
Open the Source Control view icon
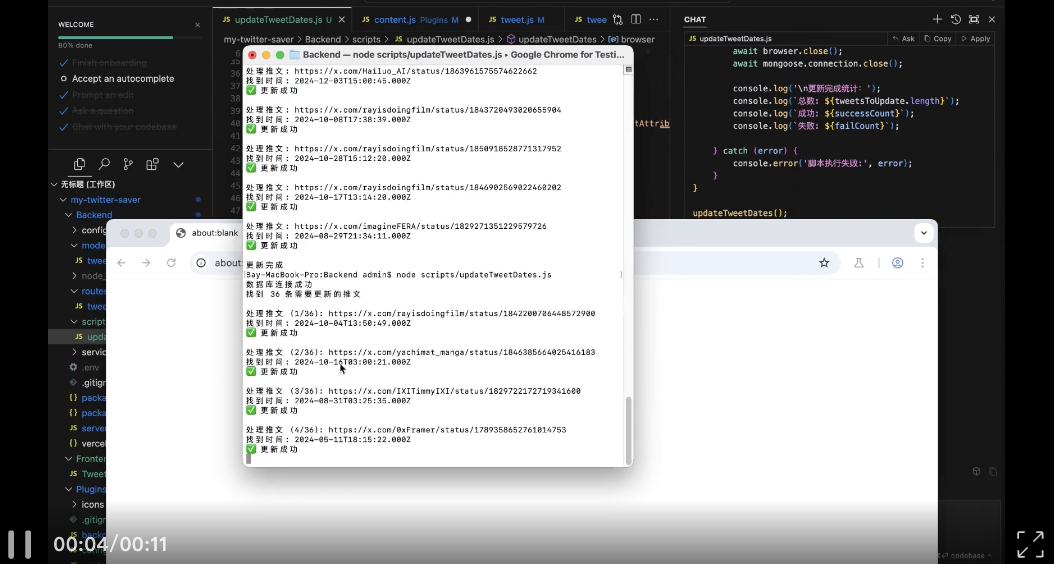[128, 164]
